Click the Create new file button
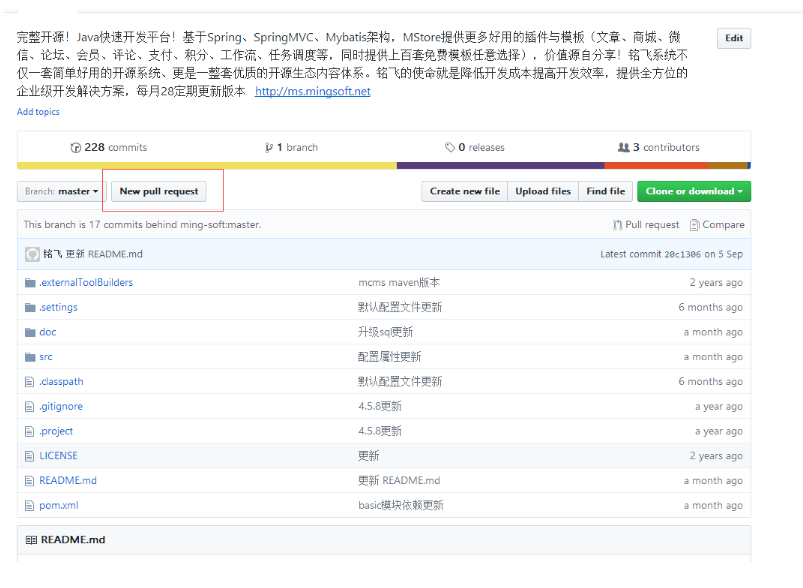This screenshot has width=803, height=588. pos(464,191)
